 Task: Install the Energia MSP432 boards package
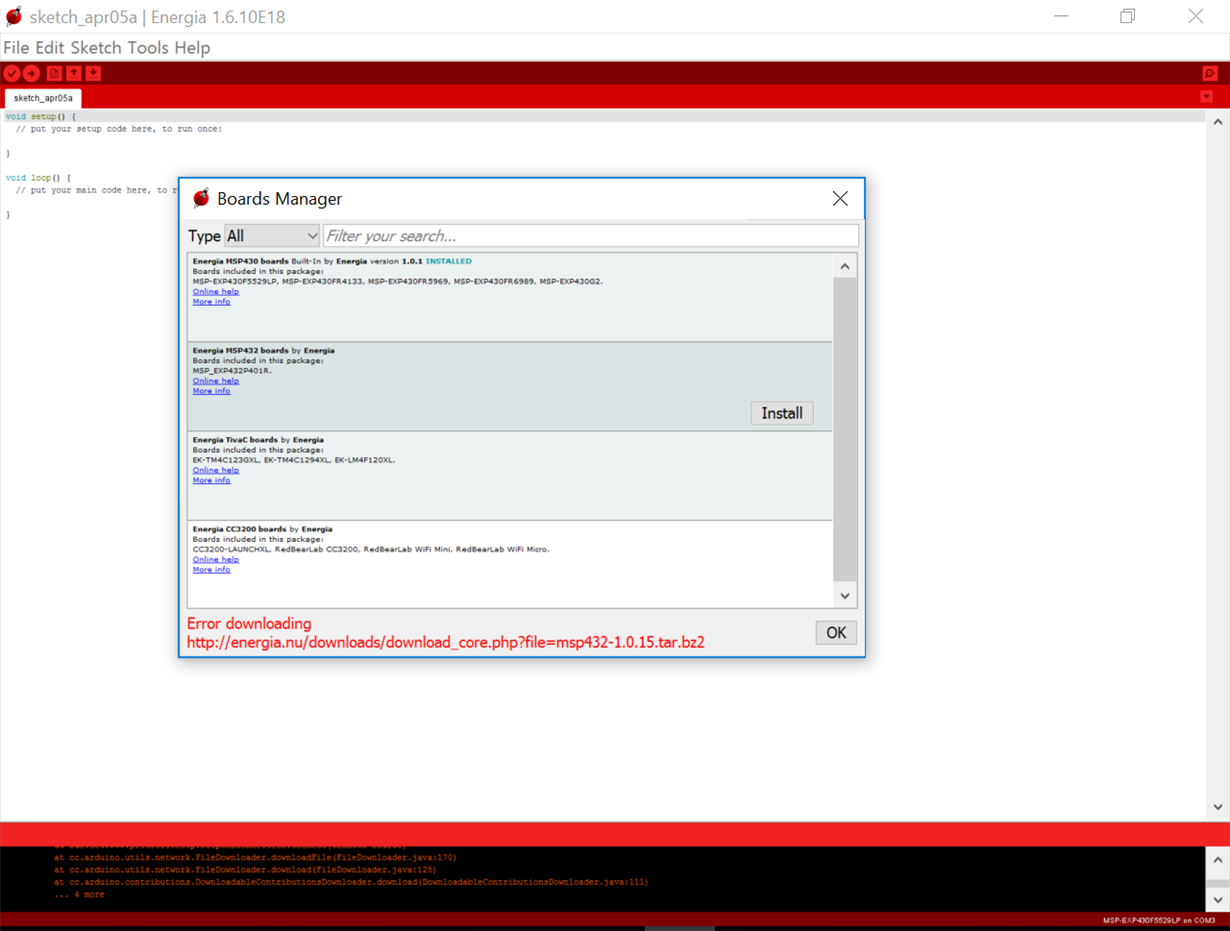[782, 413]
